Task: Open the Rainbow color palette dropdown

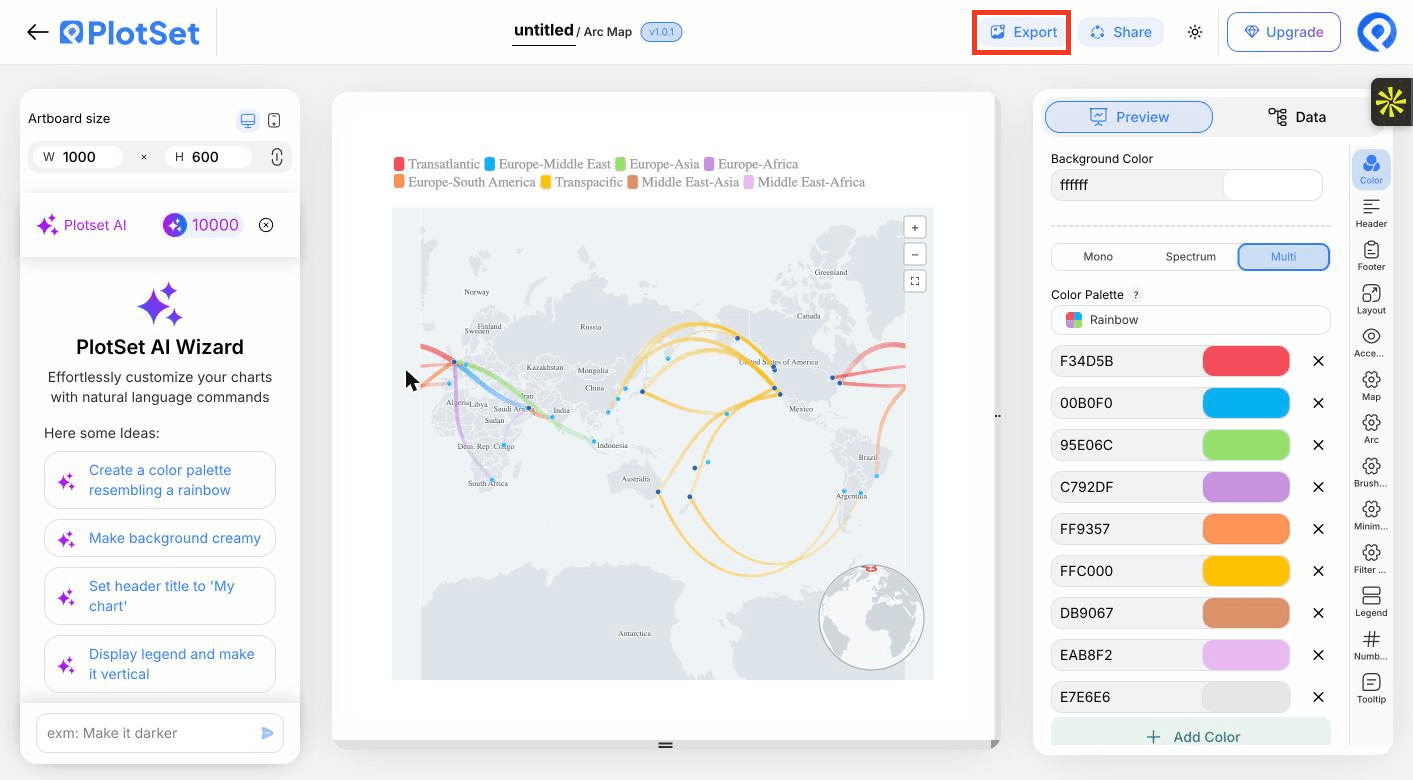Action: 1190,320
